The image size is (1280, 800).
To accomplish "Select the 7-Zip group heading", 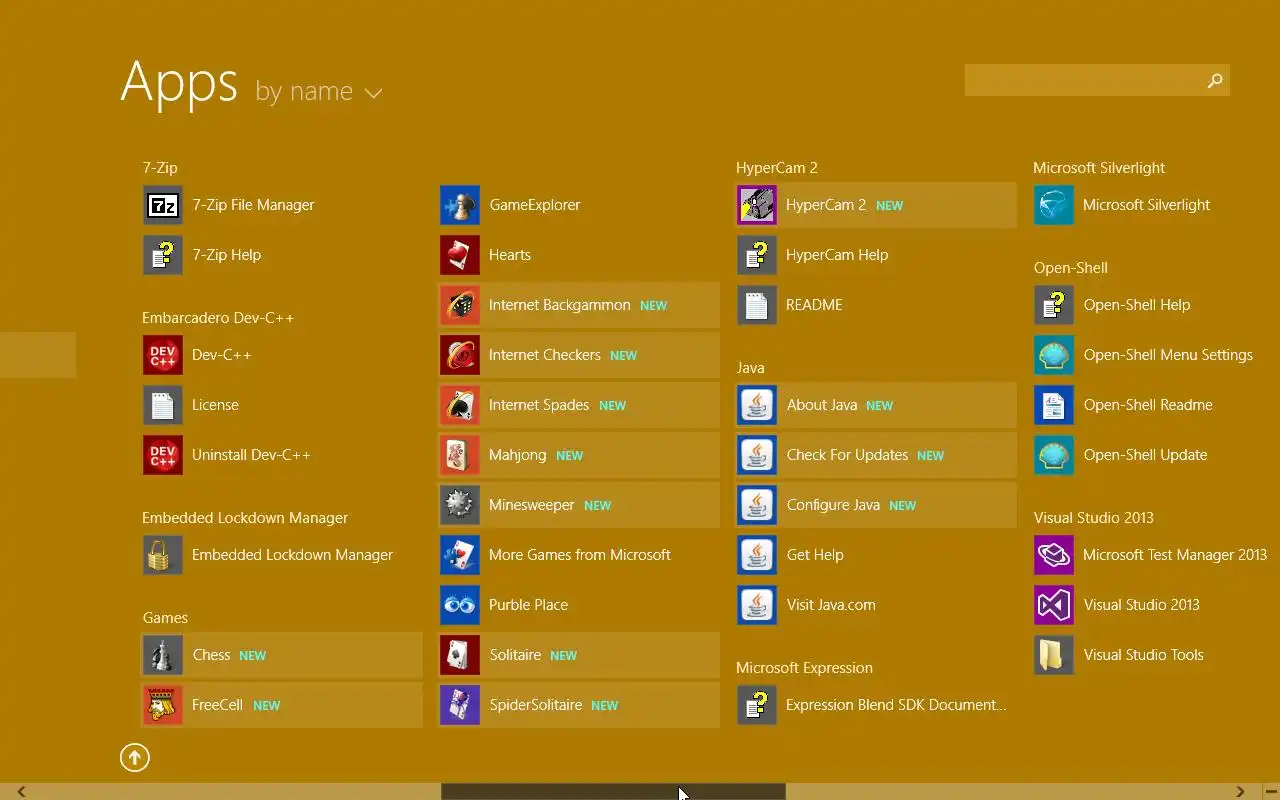I will tap(160, 168).
